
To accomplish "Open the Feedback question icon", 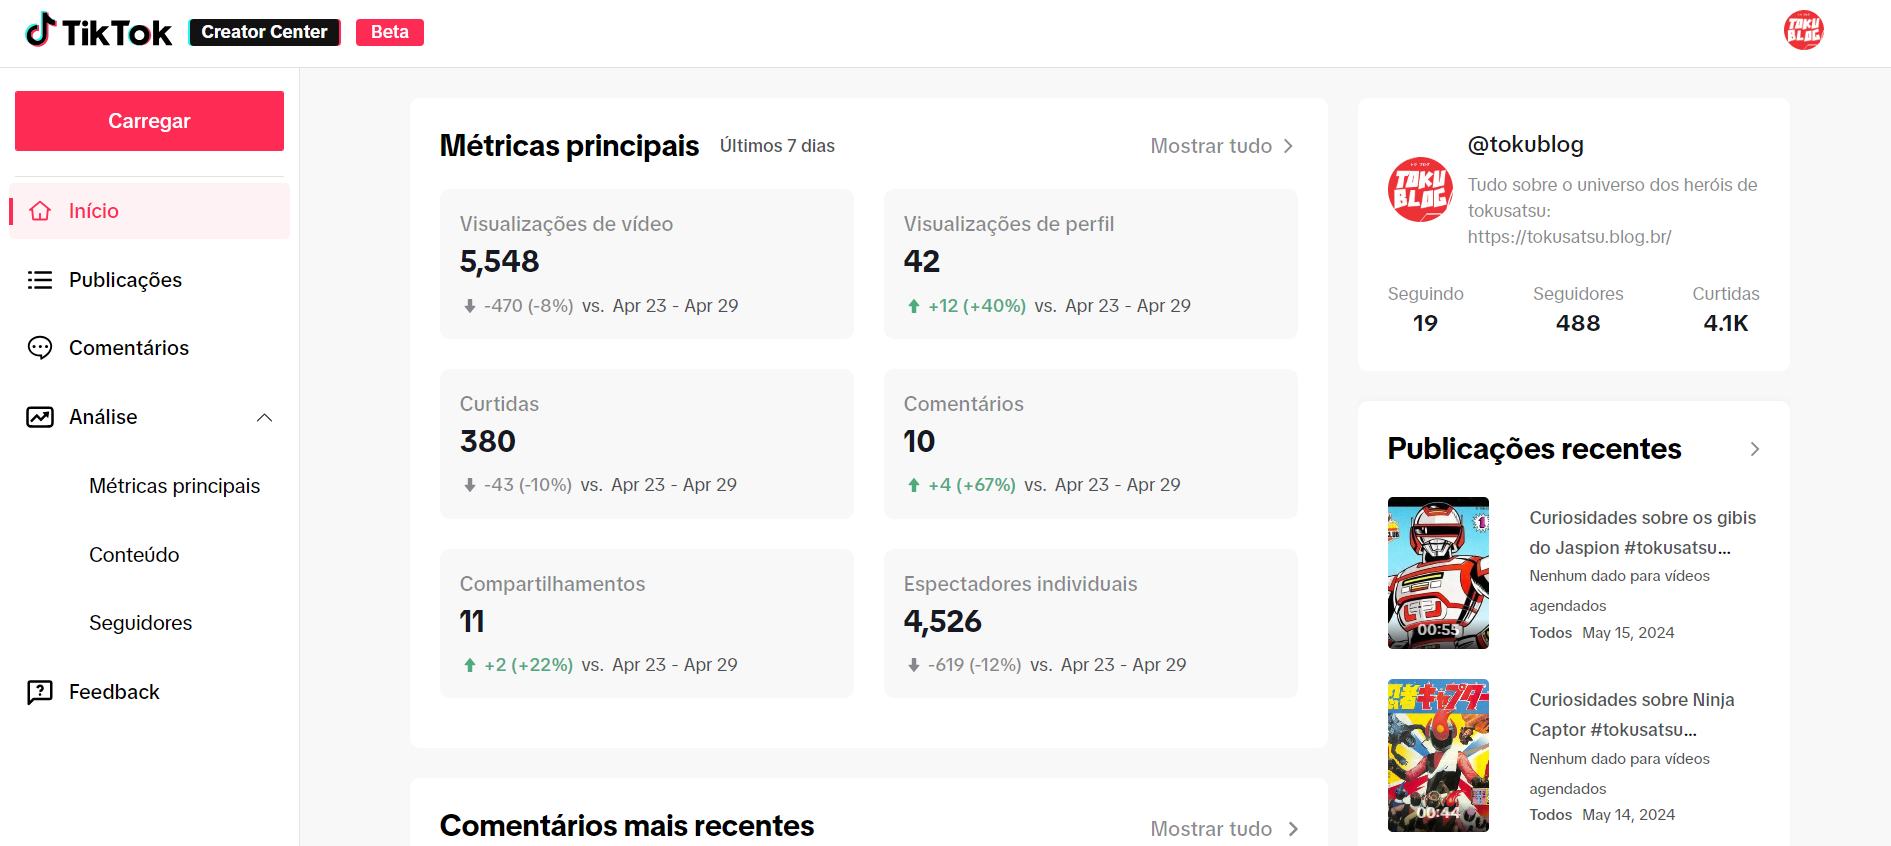I will 40,692.
